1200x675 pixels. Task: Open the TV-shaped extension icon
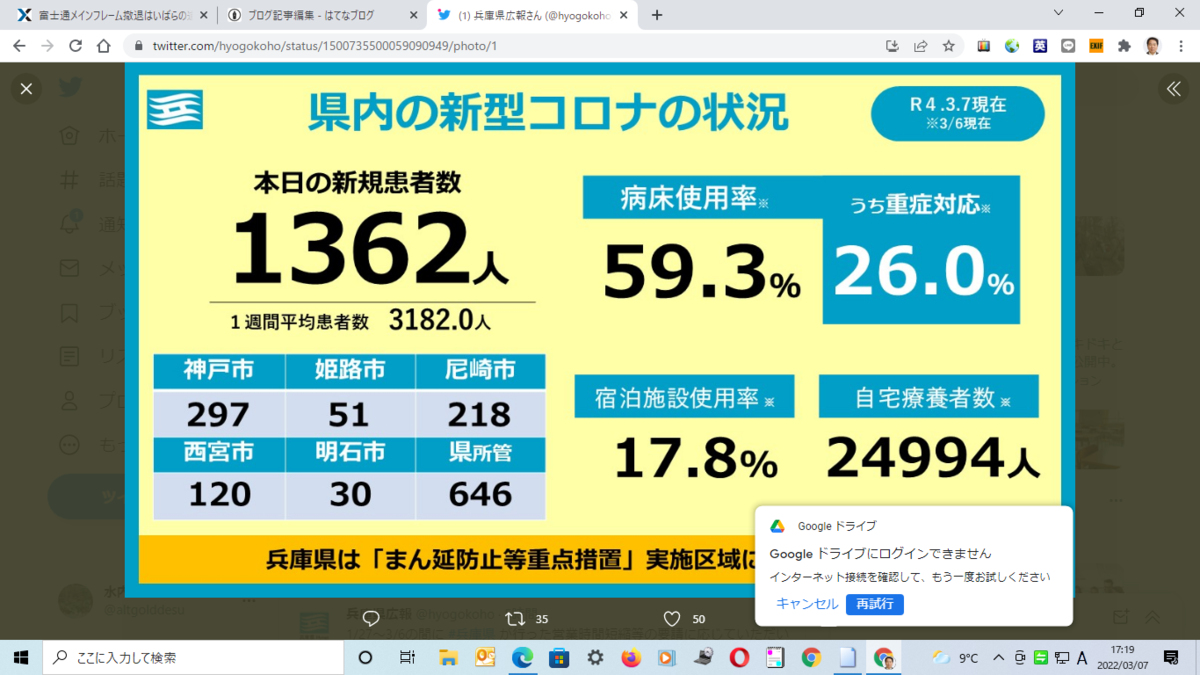[x=985, y=46]
